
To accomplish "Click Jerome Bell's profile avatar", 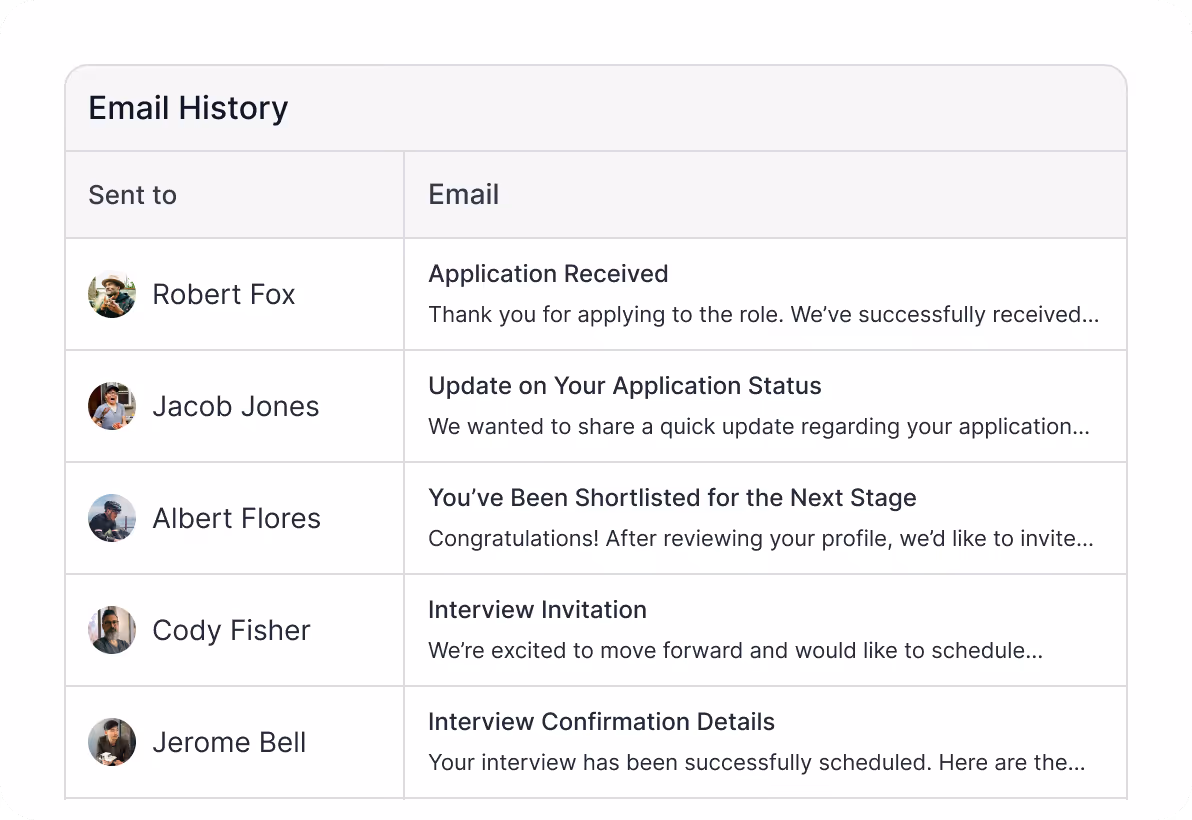I will 112,742.
